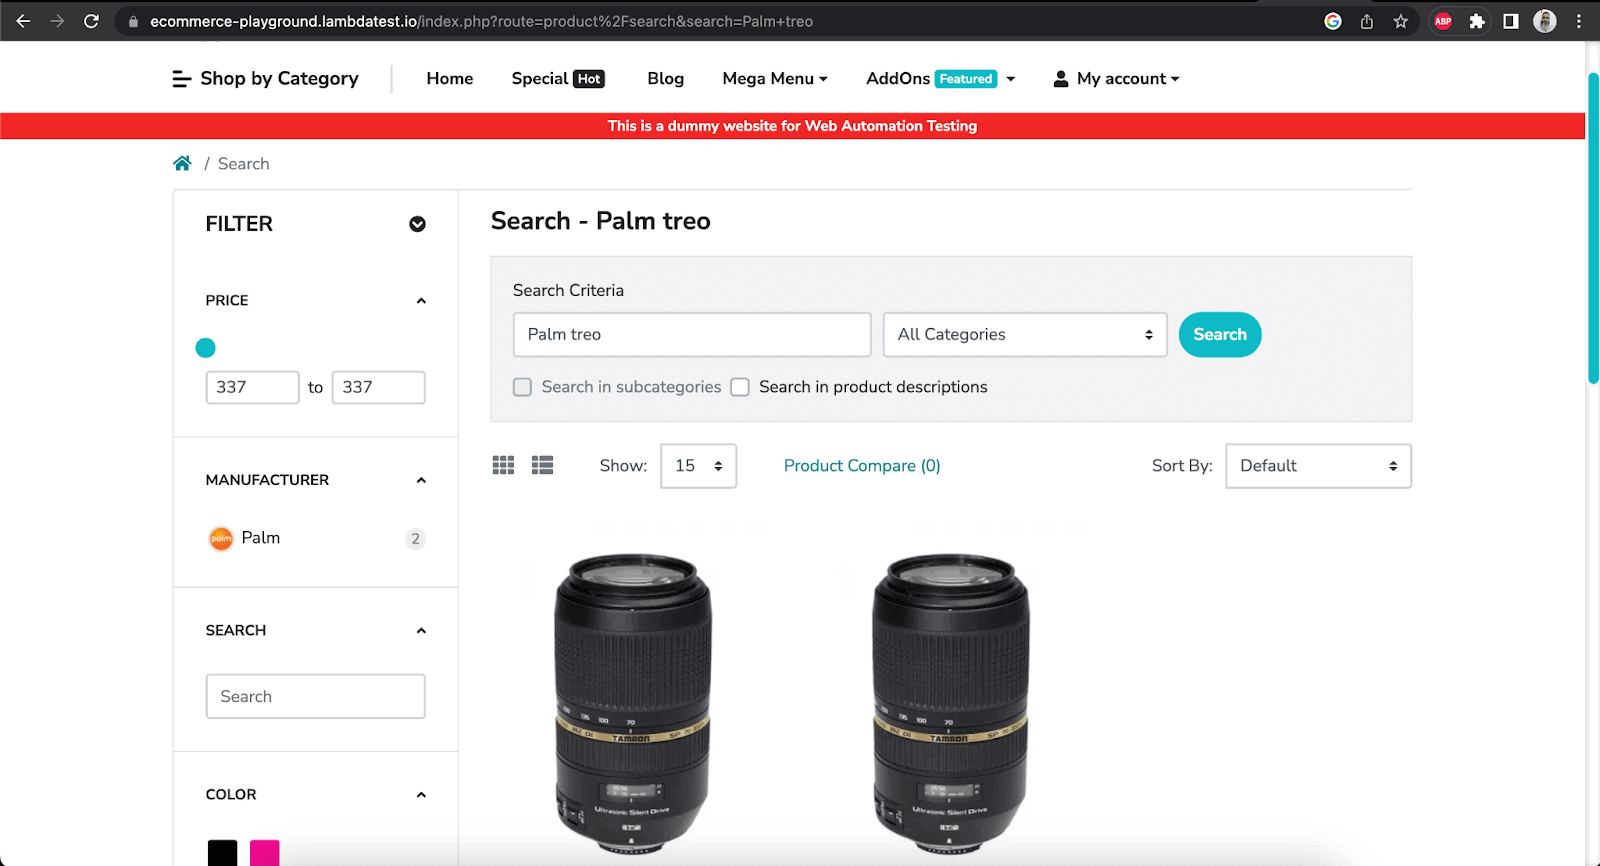Focus the Palm treo search keyword field
Screen dimensions: 1600x866
(692, 335)
